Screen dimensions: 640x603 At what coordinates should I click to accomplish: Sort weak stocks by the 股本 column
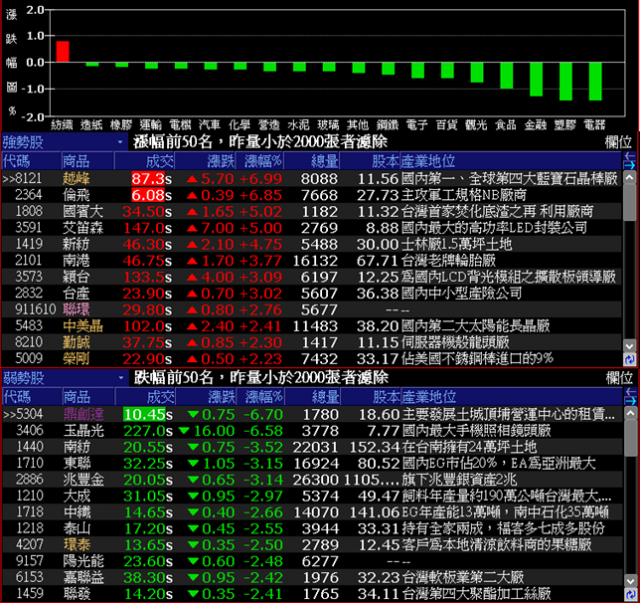[371, 397]
